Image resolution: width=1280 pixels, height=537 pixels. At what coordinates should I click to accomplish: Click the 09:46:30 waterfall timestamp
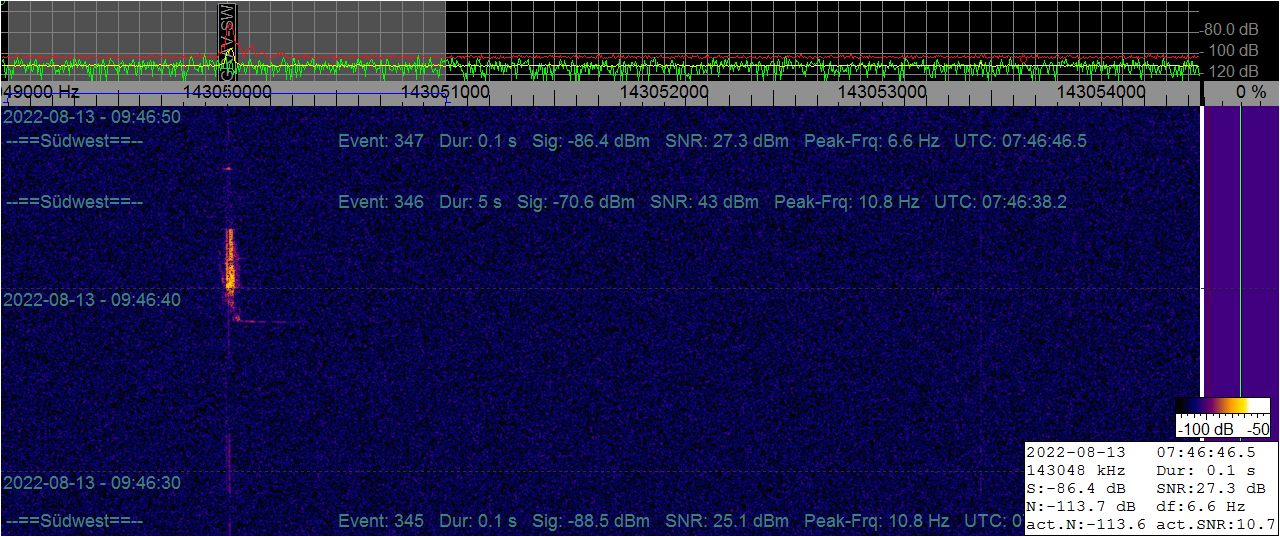click(93, 483)
